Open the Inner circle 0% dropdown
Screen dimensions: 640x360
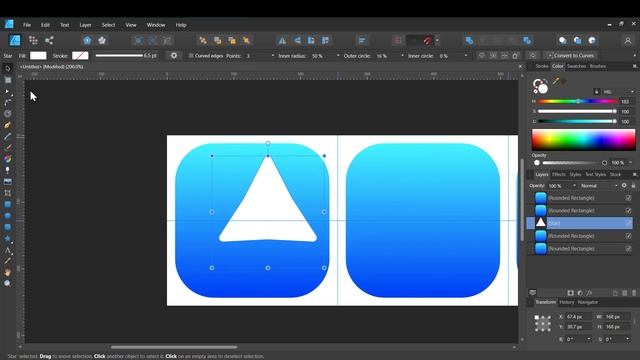point(466,56)
